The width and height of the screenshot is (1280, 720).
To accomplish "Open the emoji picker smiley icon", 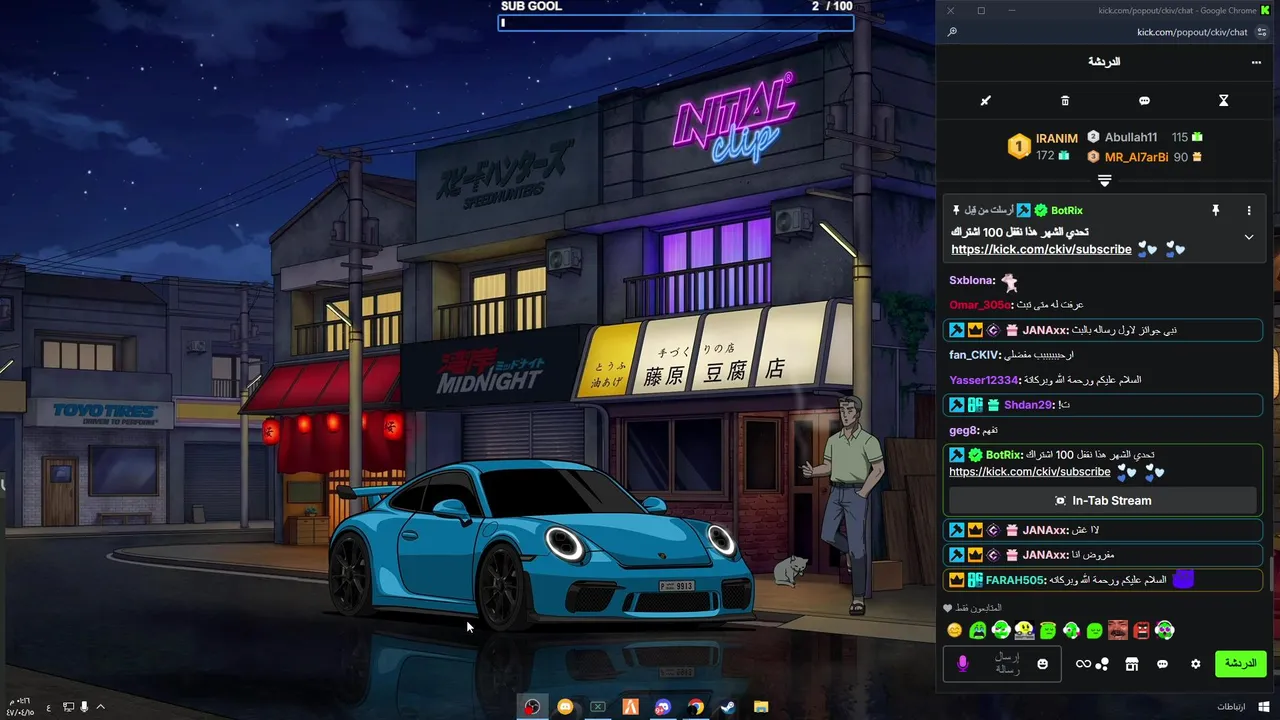I will 1043,664.
